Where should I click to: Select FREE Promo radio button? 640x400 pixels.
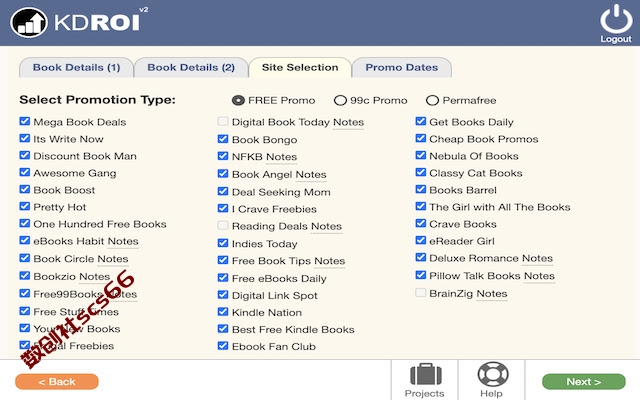238,100
